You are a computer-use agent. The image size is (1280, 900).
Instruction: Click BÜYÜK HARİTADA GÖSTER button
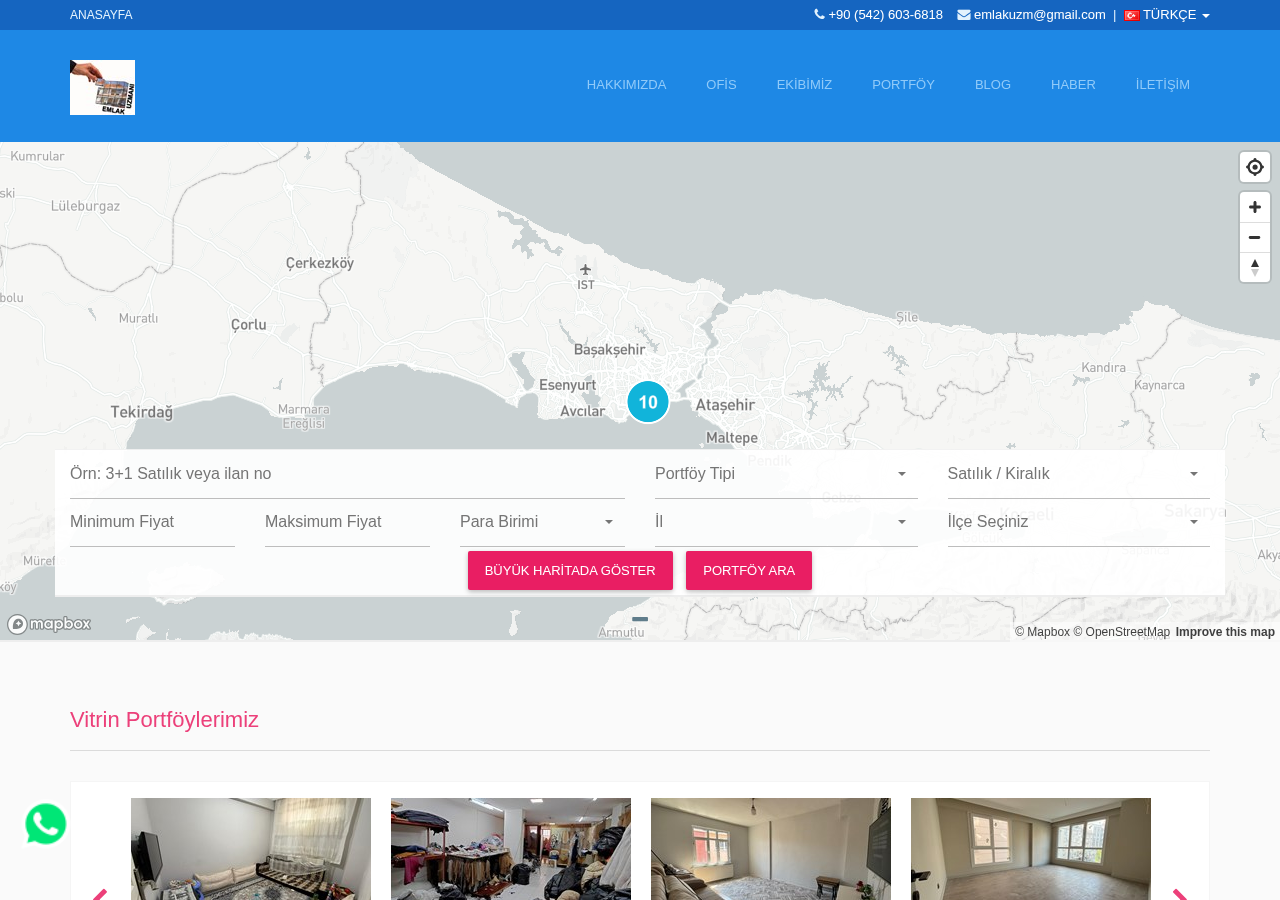(x=570, y=571)
